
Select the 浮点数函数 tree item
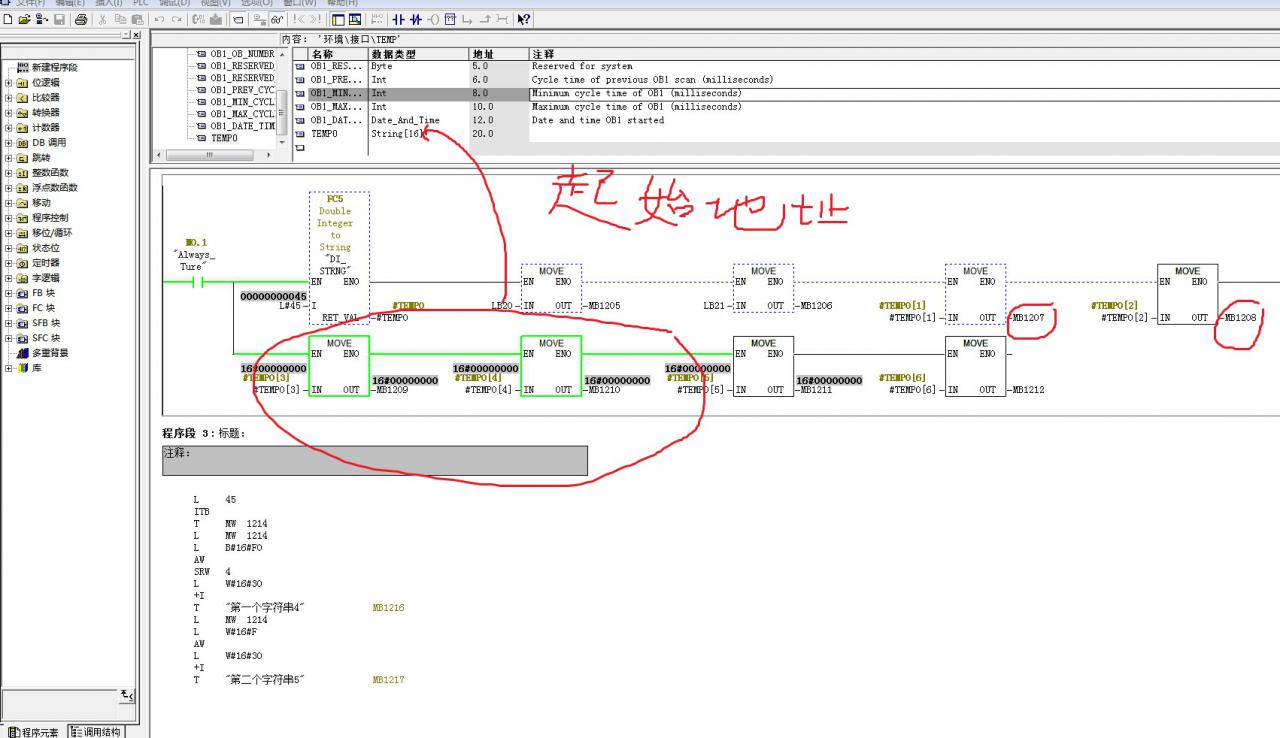click(x=54, y=187)
